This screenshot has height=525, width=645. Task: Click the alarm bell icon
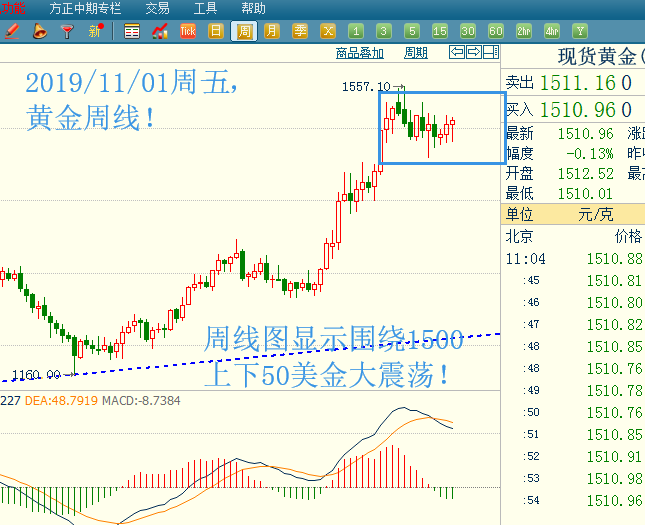[39, 31]
